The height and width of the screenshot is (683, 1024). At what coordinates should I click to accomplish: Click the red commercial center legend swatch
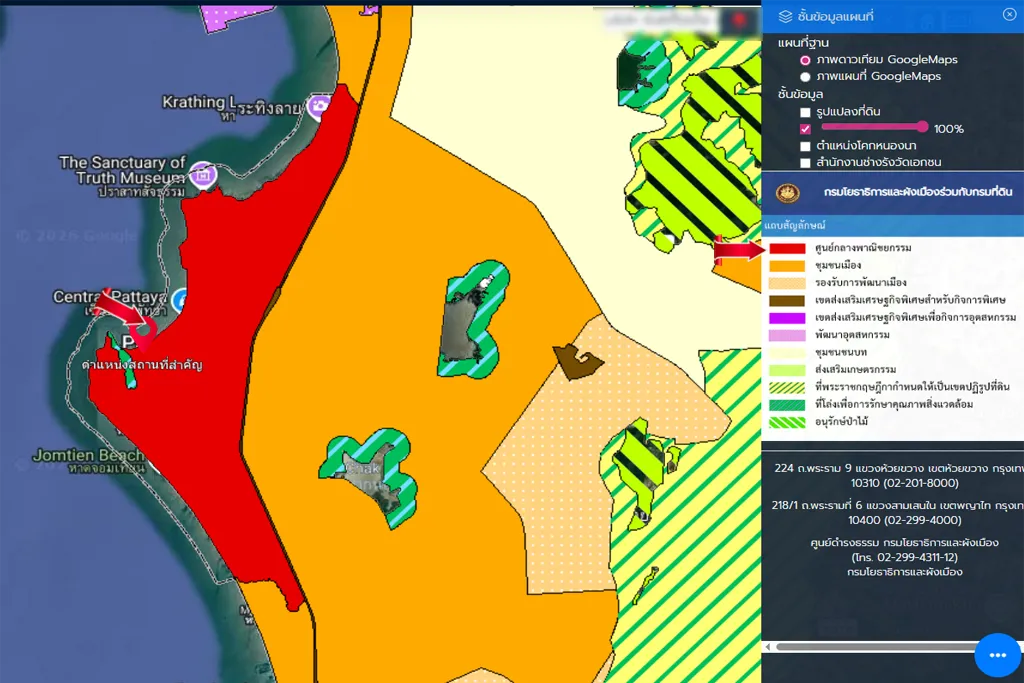pyautogui.click(x=787, y=248)
